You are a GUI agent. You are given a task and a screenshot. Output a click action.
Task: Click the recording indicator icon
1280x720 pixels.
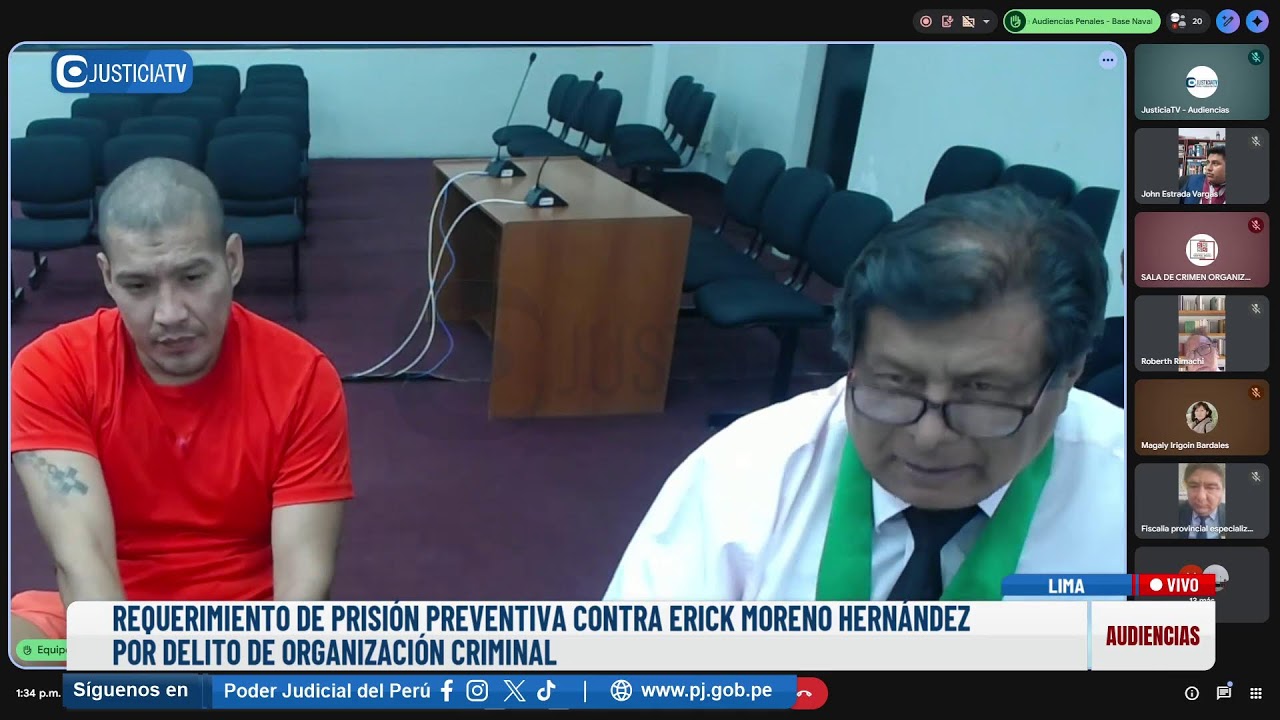pyautogui.click(x=926, y=21)
